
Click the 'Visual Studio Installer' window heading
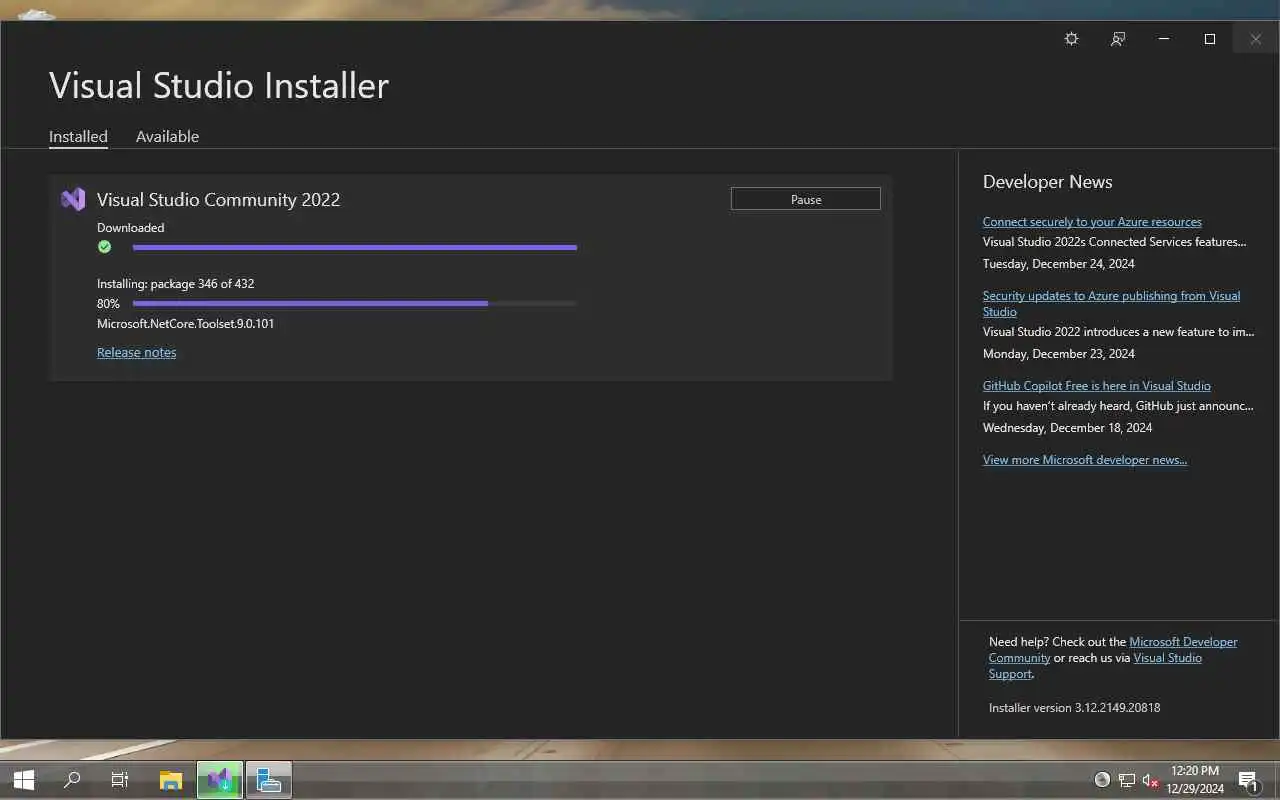219,85
